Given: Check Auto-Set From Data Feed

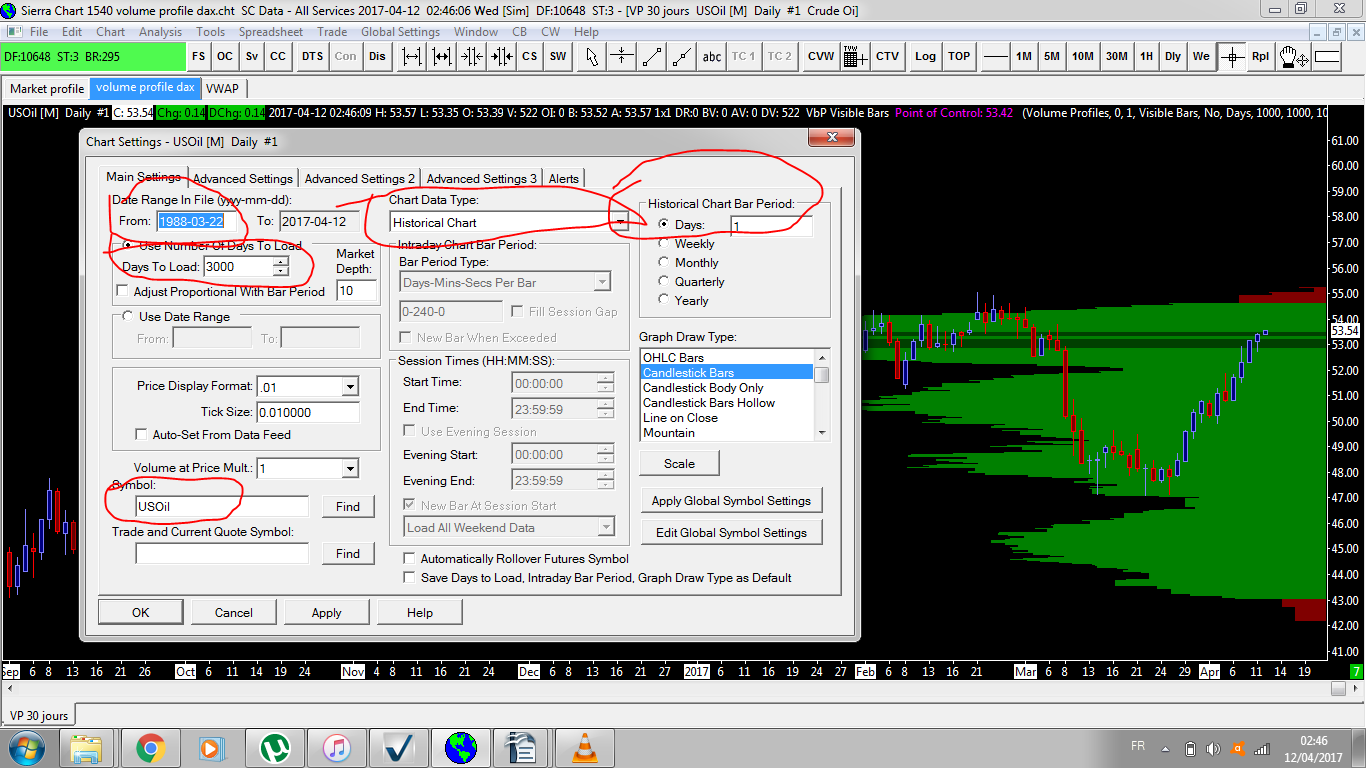Looking at the screenshot, I should click(x=141, y=435).
